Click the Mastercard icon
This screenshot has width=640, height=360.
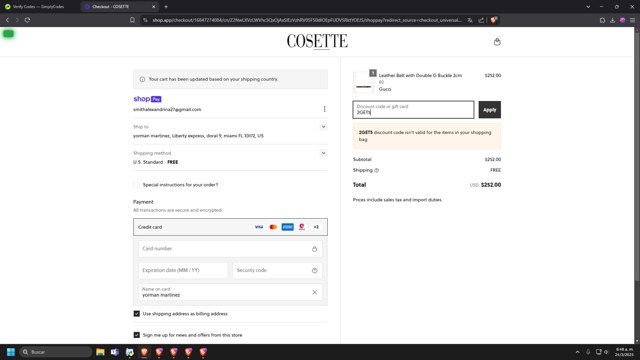(273, 227)
